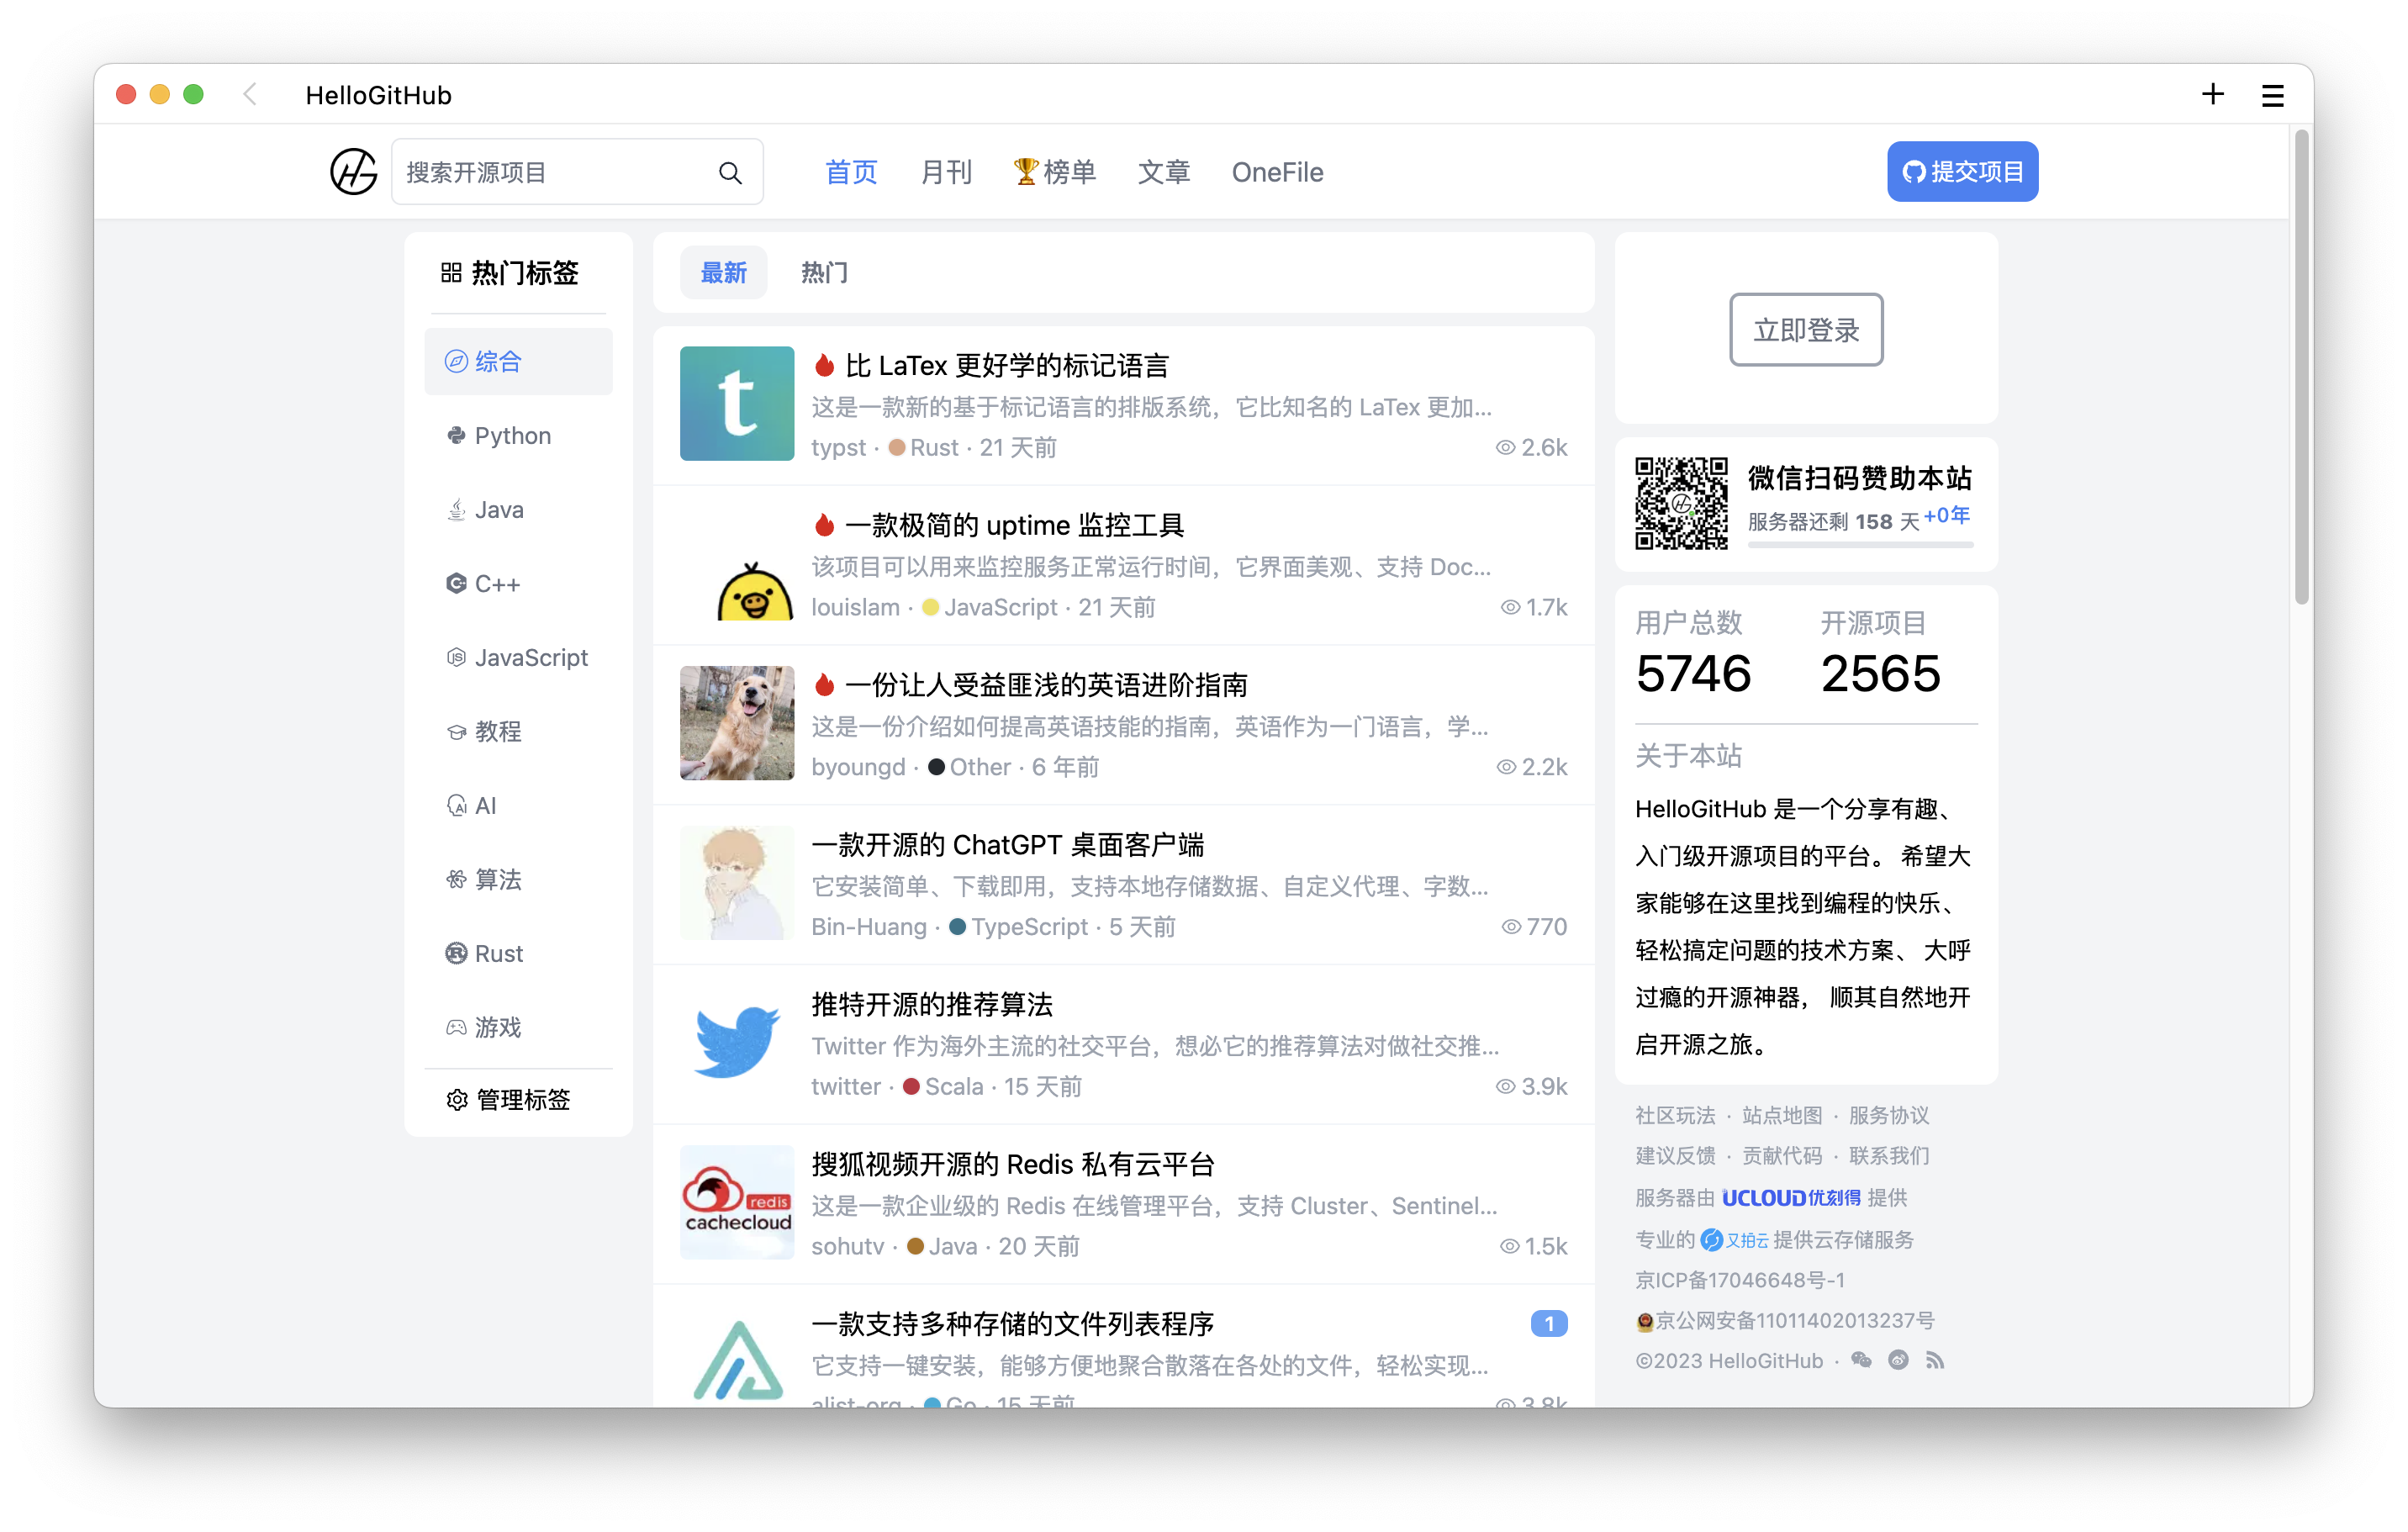
Task: Click the plus icon in title bar
Action: (x=2212, y=95)
